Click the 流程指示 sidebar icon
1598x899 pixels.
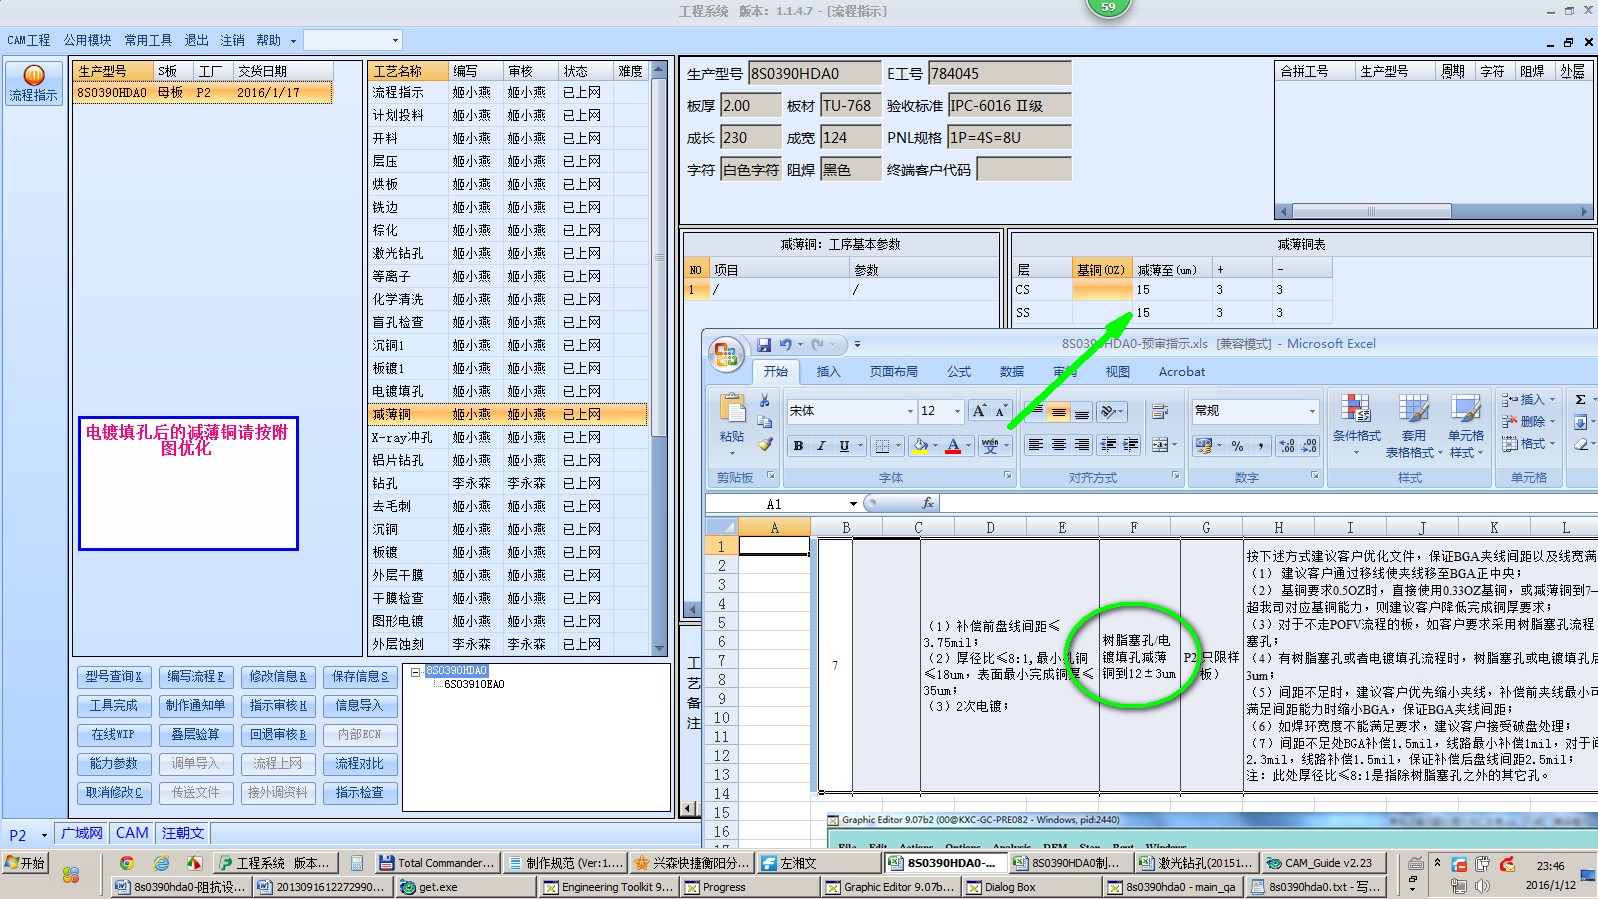pyautogui.click(x=34, y=83)
